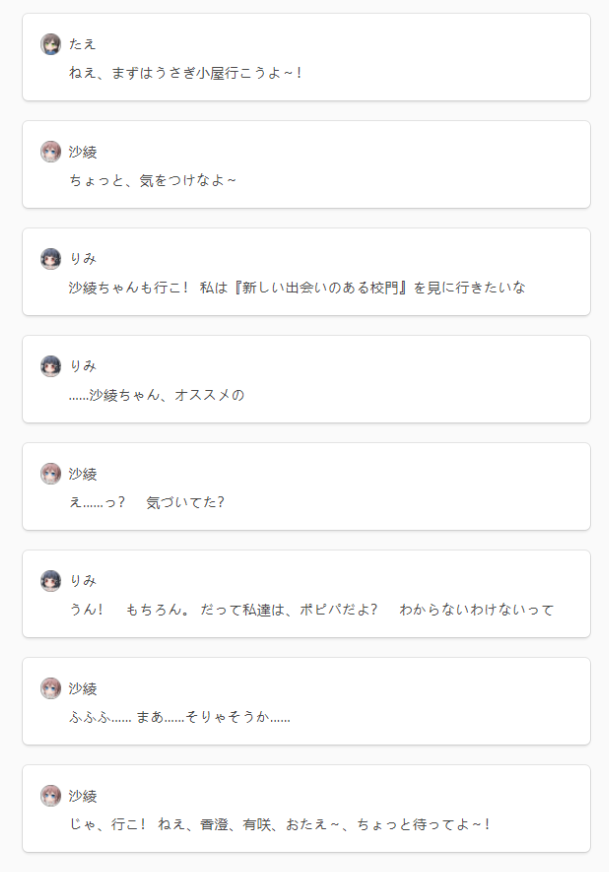The height and width of the screenshot is (872, 609).
Task: Click message え……っ? 気づいてた?
Action: tap(146, 502)
